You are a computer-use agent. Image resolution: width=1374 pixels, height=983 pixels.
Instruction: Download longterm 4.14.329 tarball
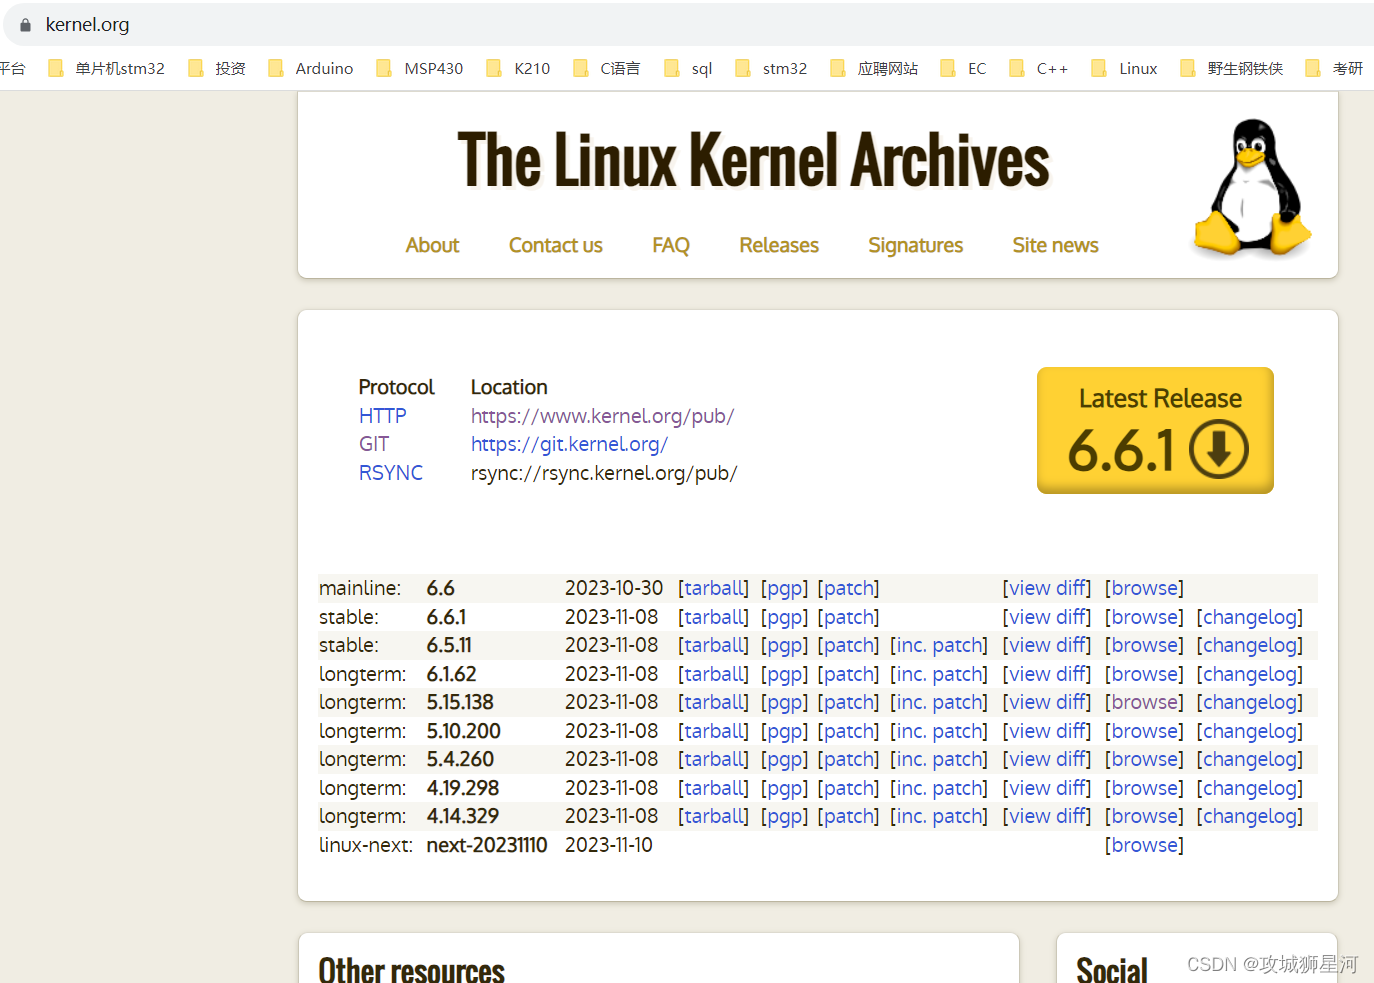point(713,816)
